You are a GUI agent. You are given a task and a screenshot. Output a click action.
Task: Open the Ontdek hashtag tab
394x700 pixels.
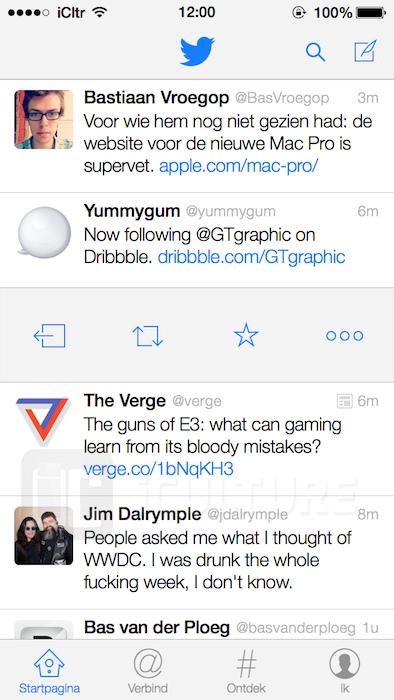click(246, 671)
